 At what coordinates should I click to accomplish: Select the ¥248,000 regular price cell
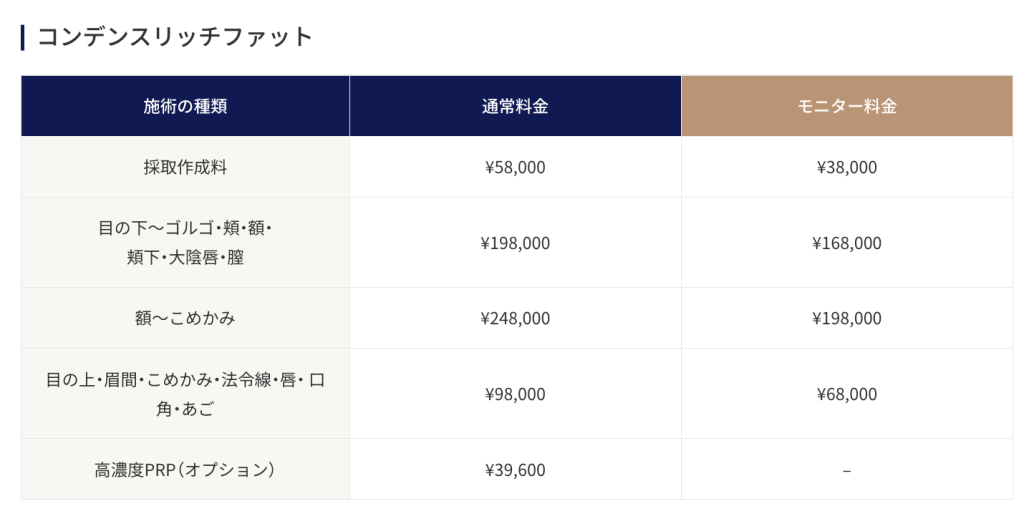click(x=515, y=318)
